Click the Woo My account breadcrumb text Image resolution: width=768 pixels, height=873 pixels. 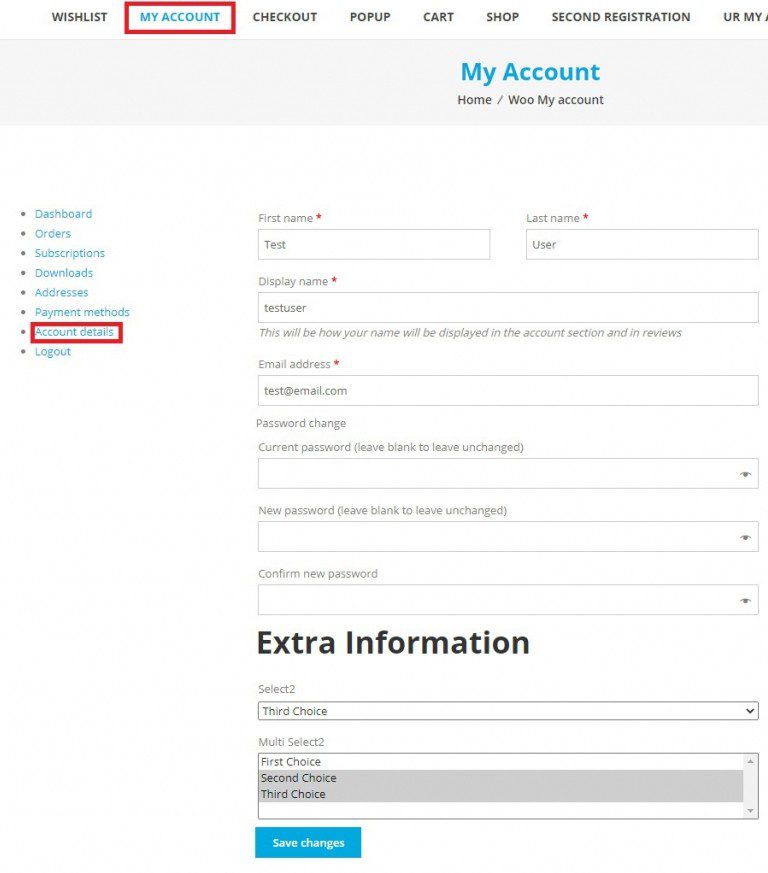click(556, 100)
